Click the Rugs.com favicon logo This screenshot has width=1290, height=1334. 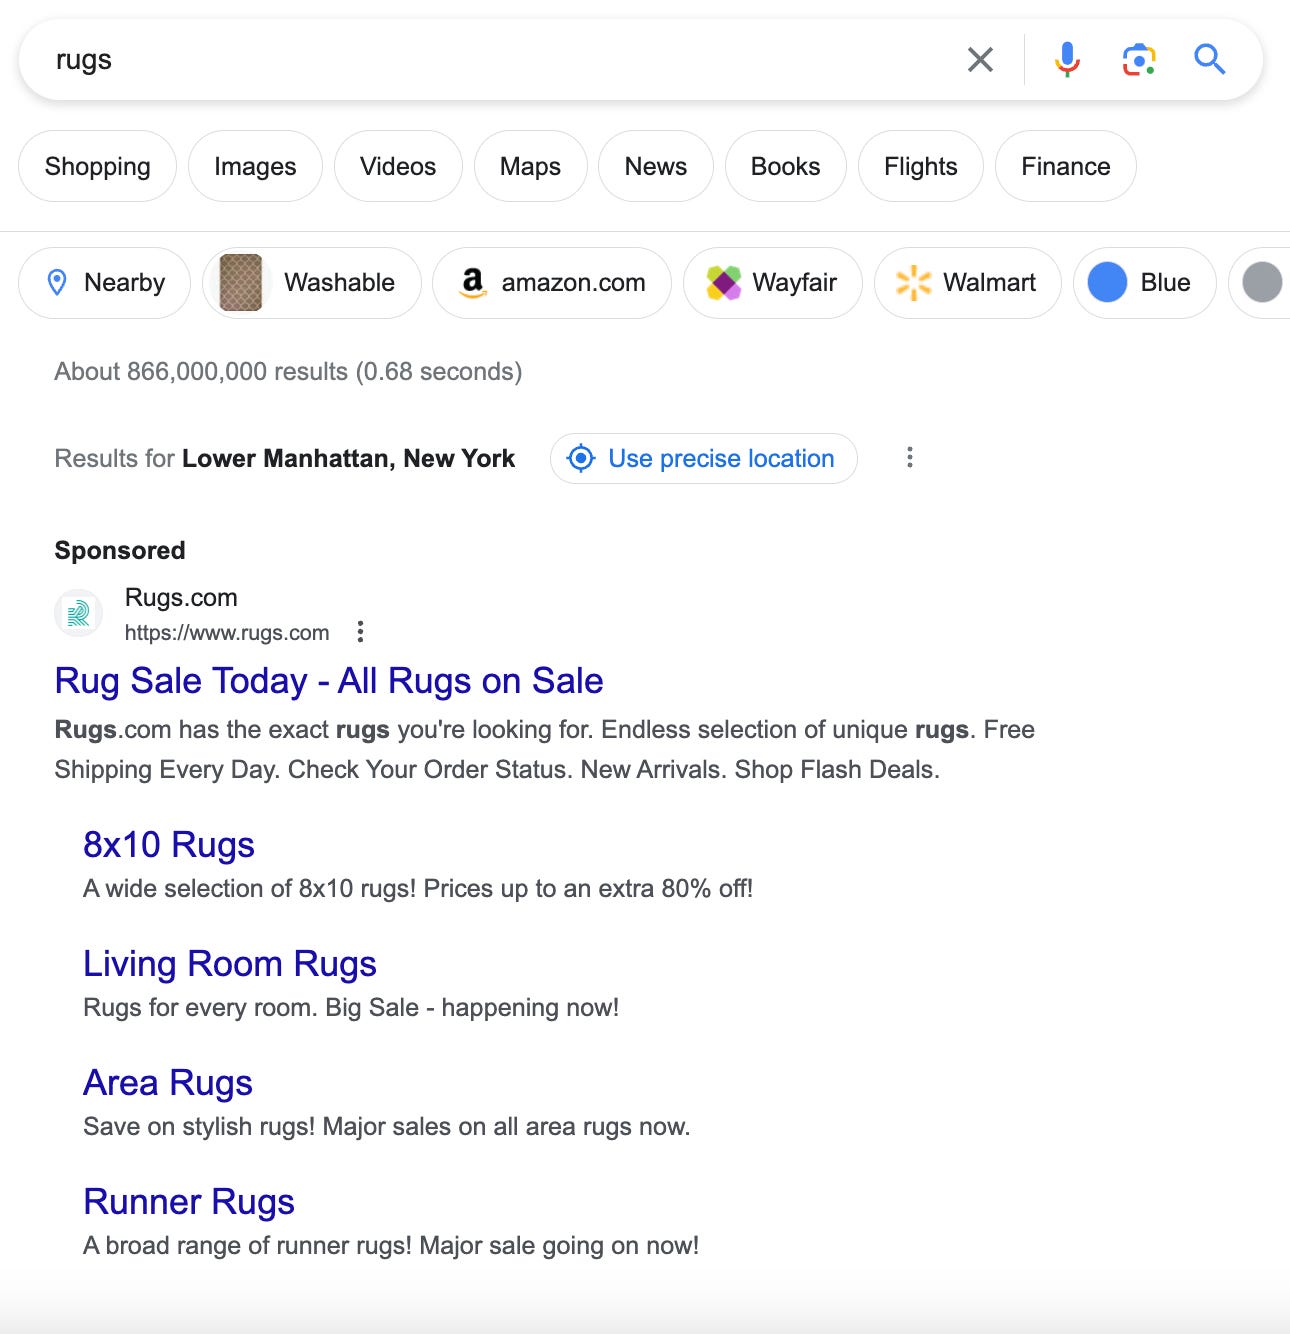point(78,613)
